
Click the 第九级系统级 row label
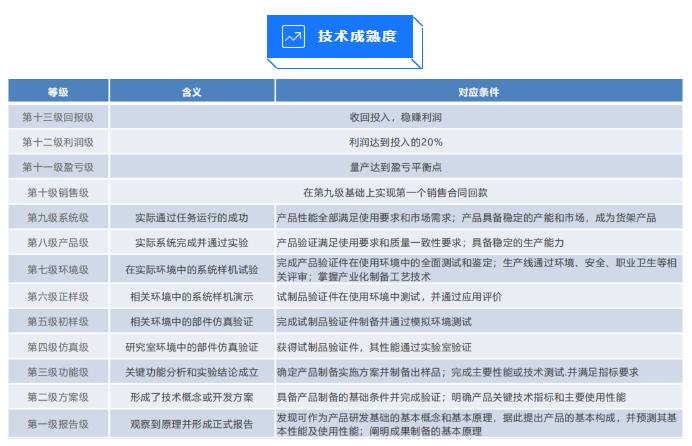(58, 217)
